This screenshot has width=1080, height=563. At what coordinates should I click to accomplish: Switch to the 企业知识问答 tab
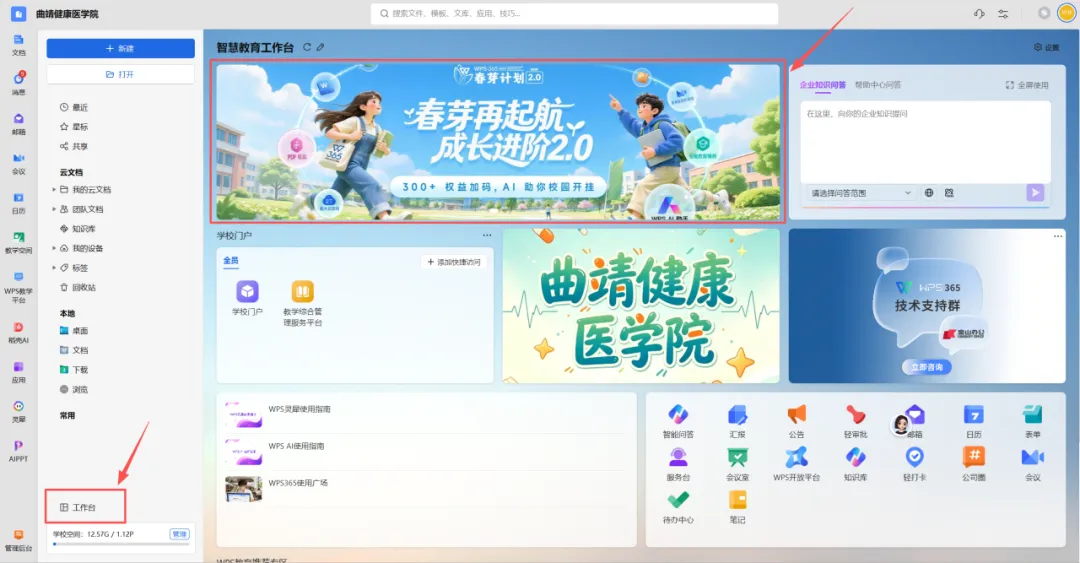point(822,85)
